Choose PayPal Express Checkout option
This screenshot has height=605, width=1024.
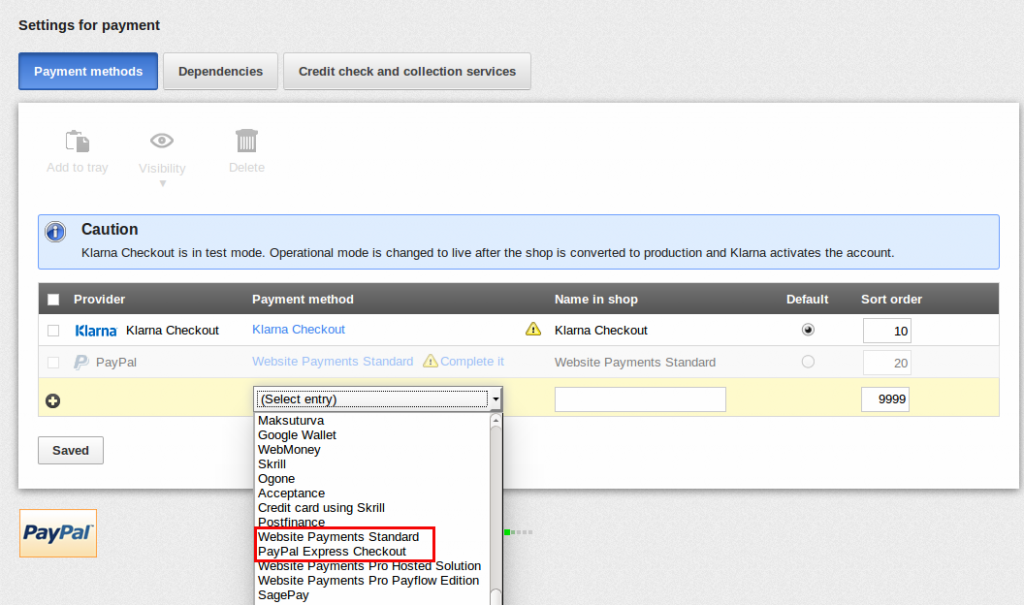click(x=332, y=551)
